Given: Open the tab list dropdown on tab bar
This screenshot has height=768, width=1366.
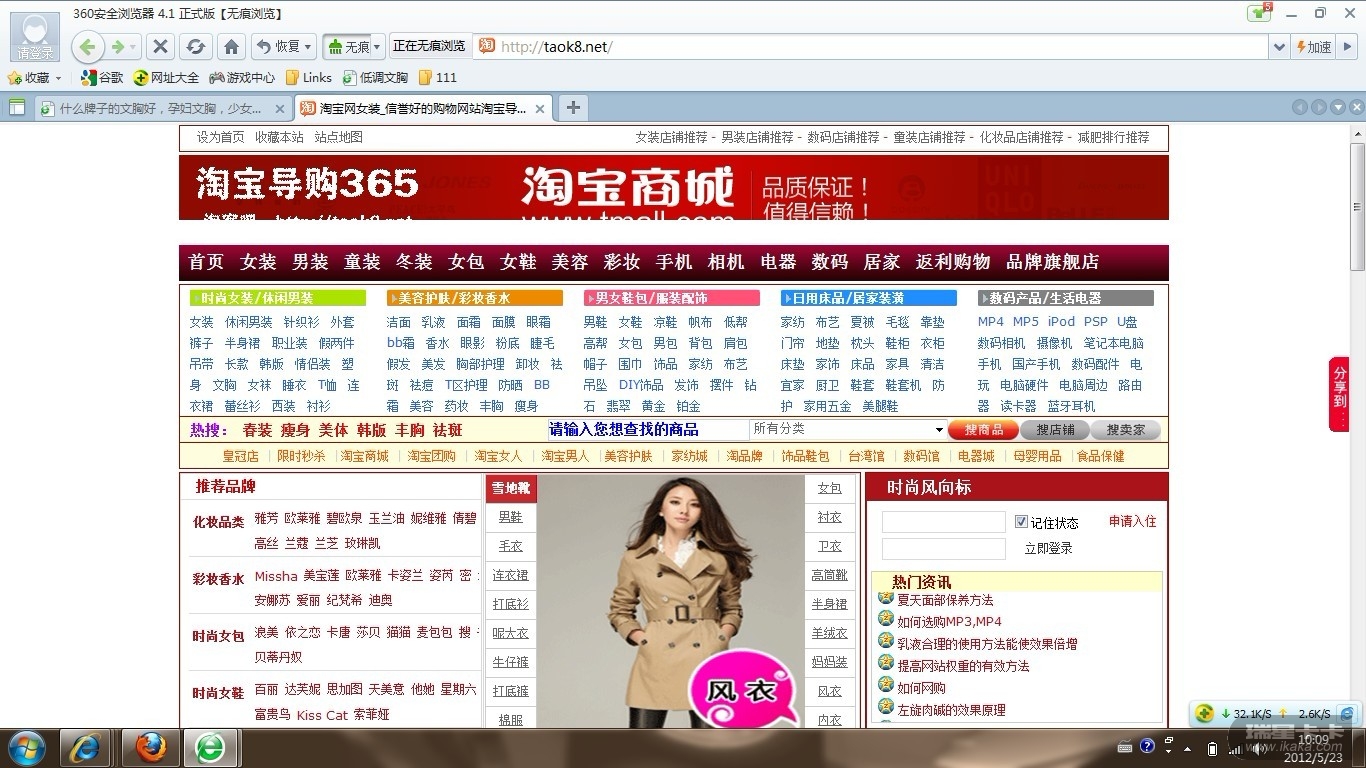Looking at the screenshot, I should click(x=1338, y=107).
